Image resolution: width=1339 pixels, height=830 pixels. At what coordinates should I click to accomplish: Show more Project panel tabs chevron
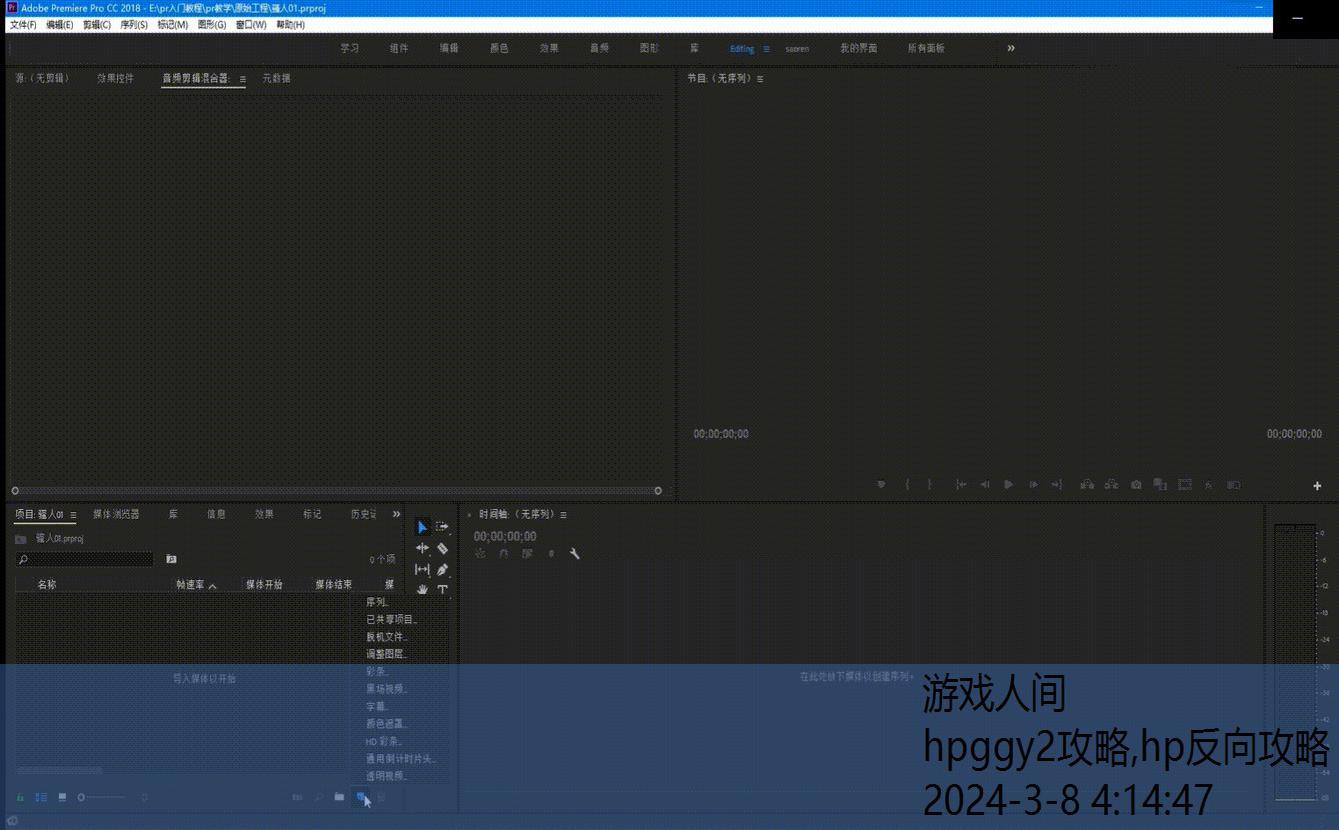396,514
